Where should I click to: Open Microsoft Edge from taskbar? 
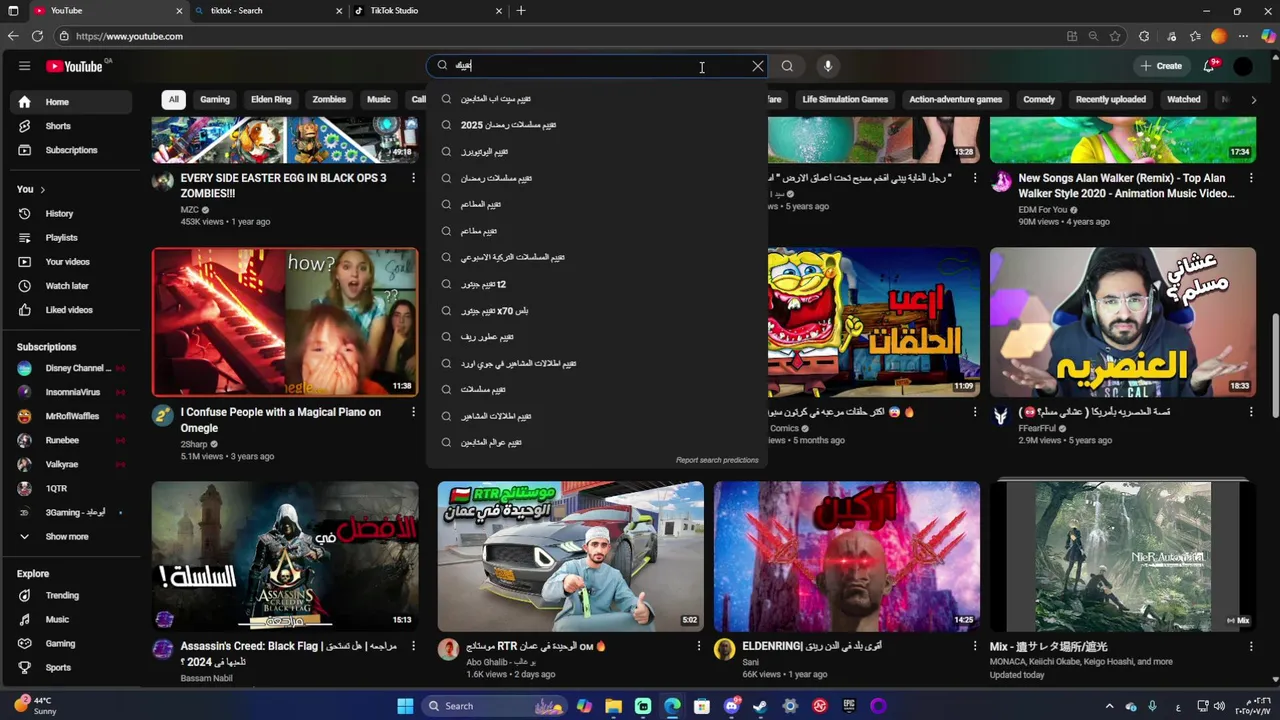coord(672,706)
